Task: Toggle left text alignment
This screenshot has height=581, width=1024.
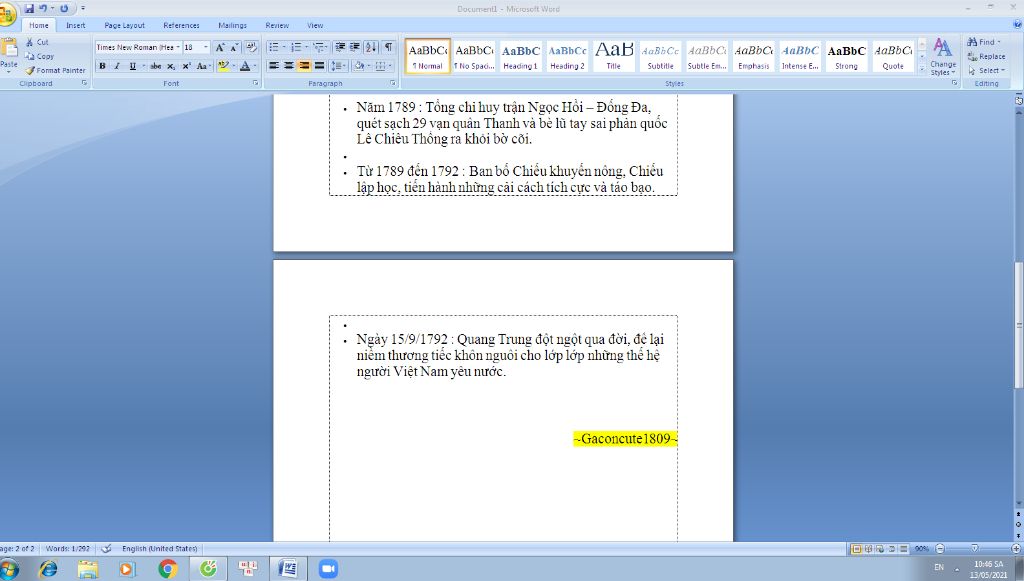Action: 274,66
